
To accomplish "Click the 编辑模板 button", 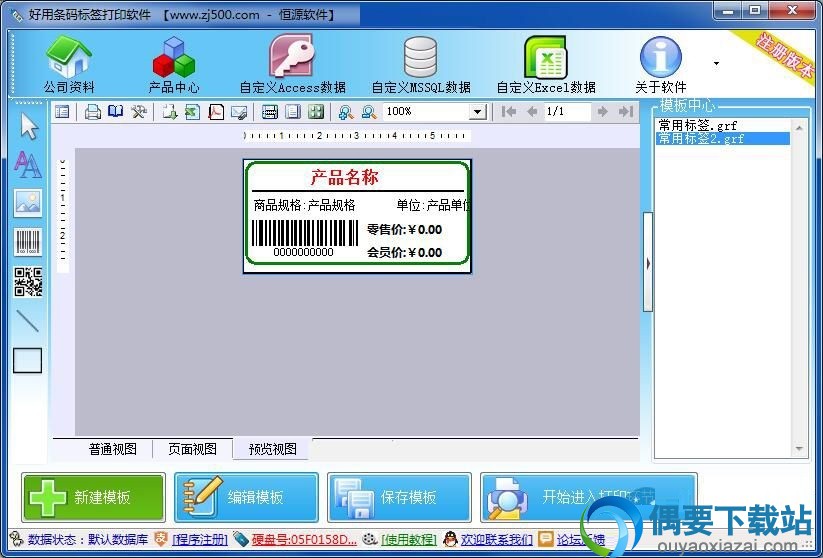I will [246, 497].
